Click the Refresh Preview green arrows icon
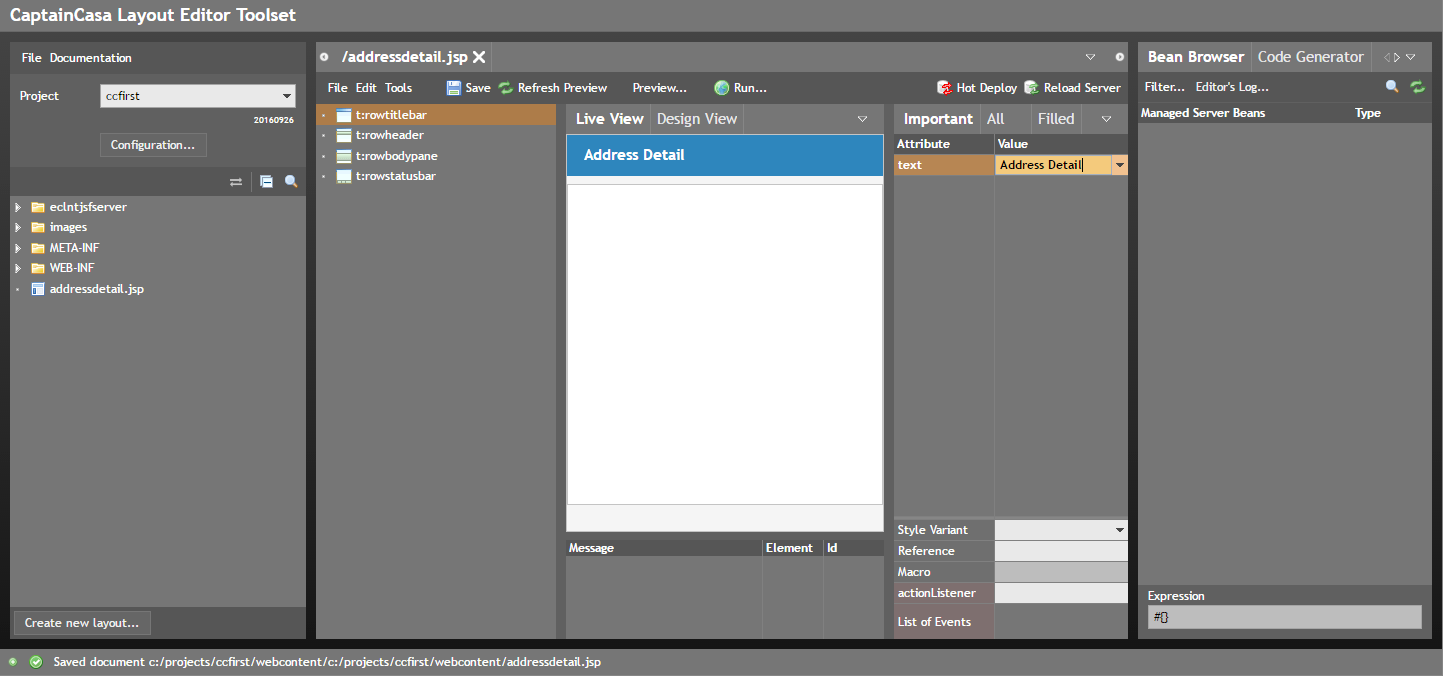The width and height of the screenshot is (1443, 676). tap(506, 88)
